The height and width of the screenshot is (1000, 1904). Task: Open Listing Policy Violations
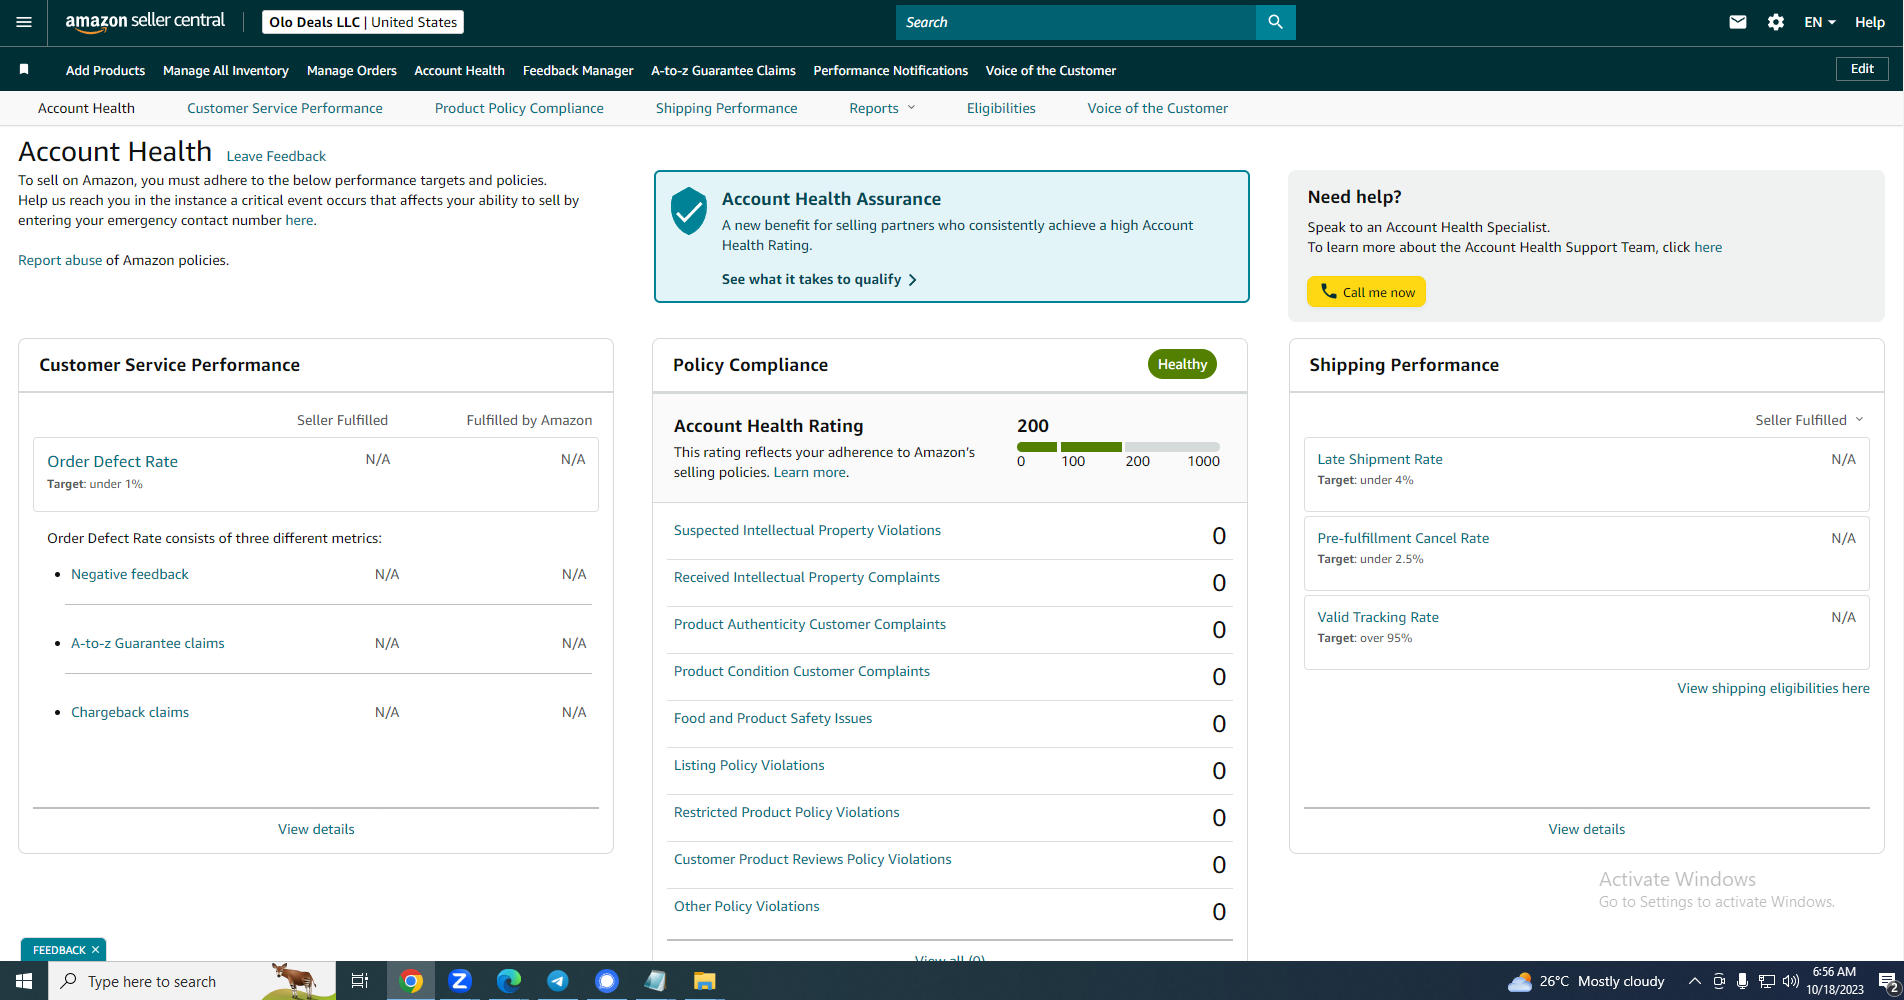pos(749,765)
